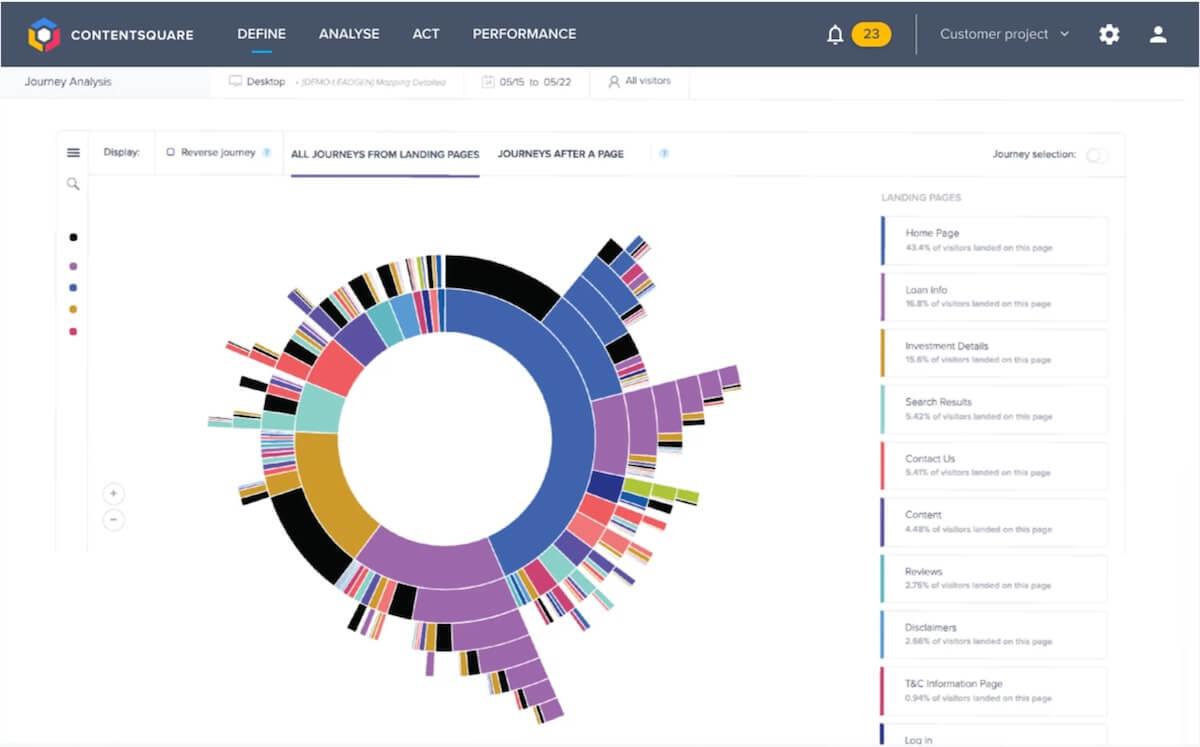Switch to Journeys After a Page tab
Screen dimensions: 1200x747
pos(560,154)
